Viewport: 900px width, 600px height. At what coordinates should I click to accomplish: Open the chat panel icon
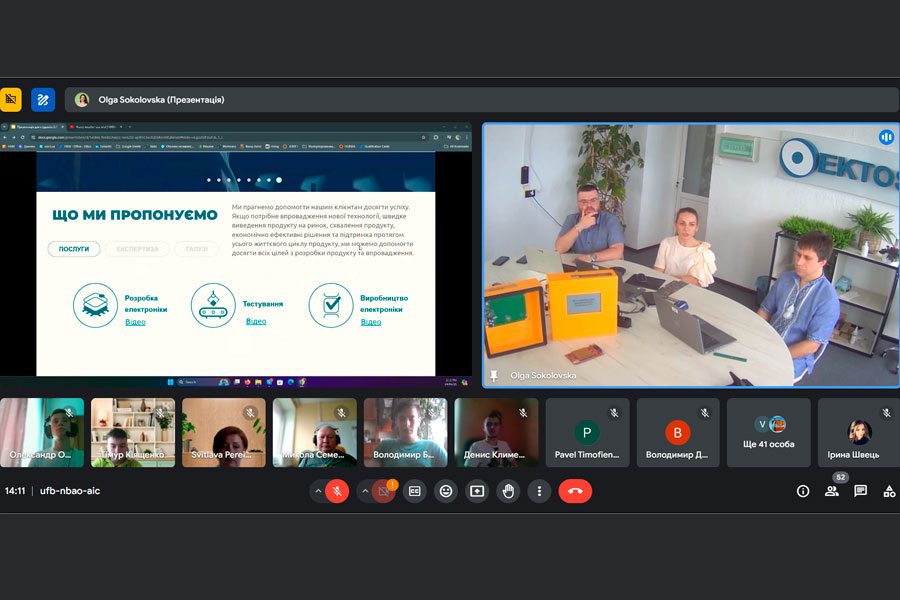tap(860, 491)
